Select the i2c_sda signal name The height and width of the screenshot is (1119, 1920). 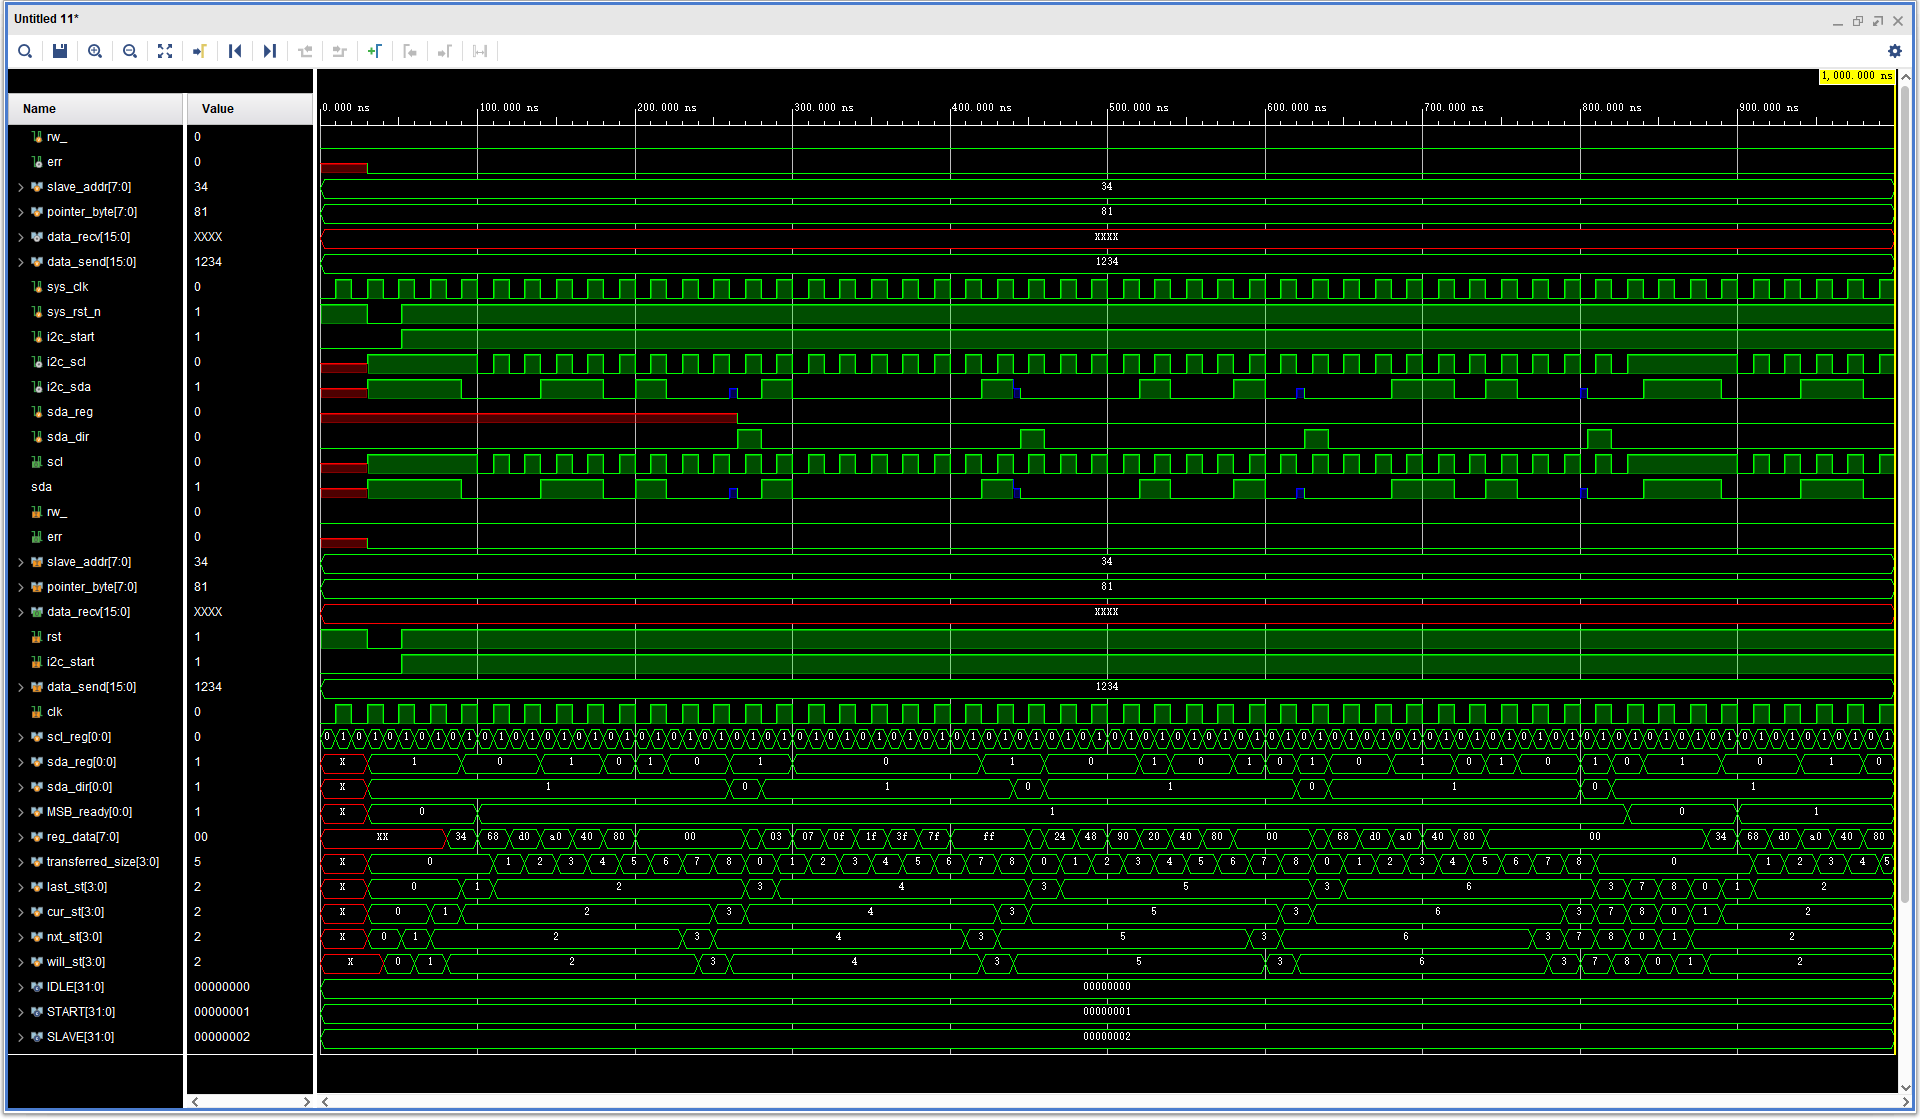click(x=70, y=387)
